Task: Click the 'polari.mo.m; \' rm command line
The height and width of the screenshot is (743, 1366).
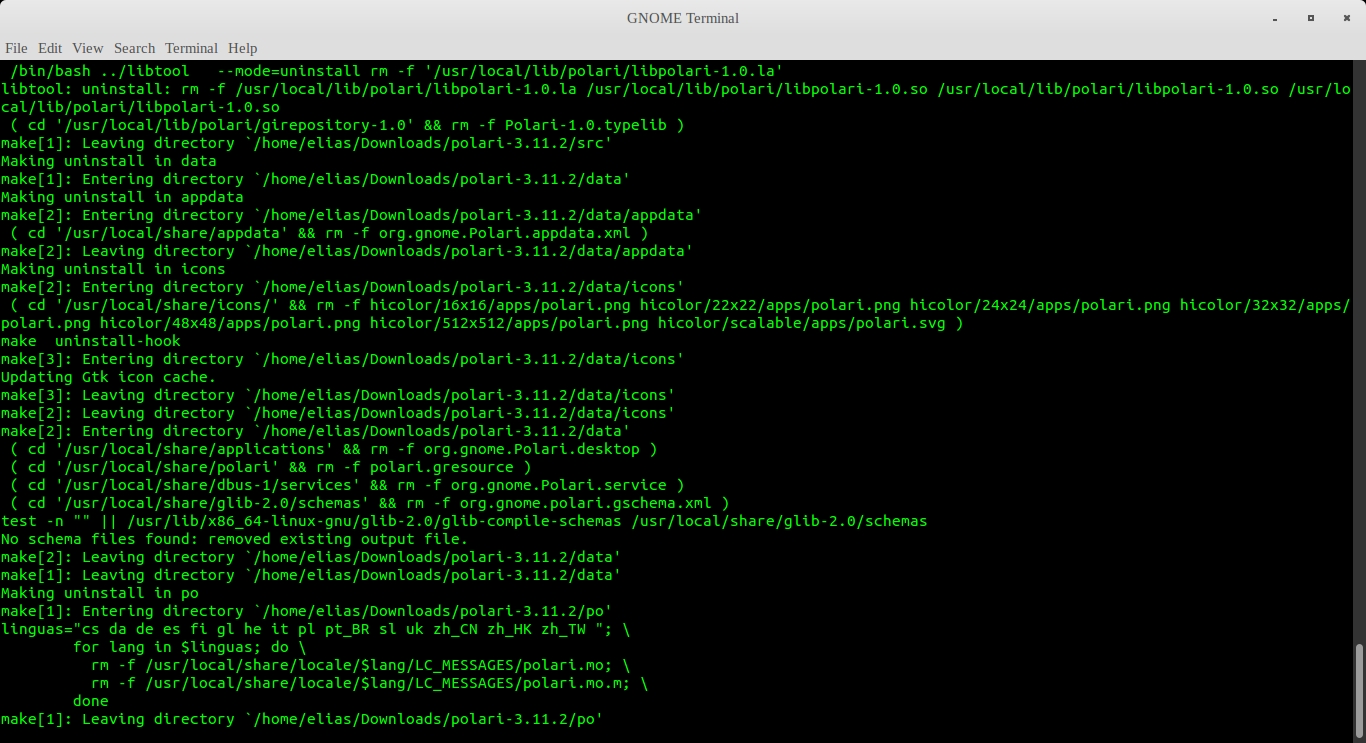Action: [369, 683]
